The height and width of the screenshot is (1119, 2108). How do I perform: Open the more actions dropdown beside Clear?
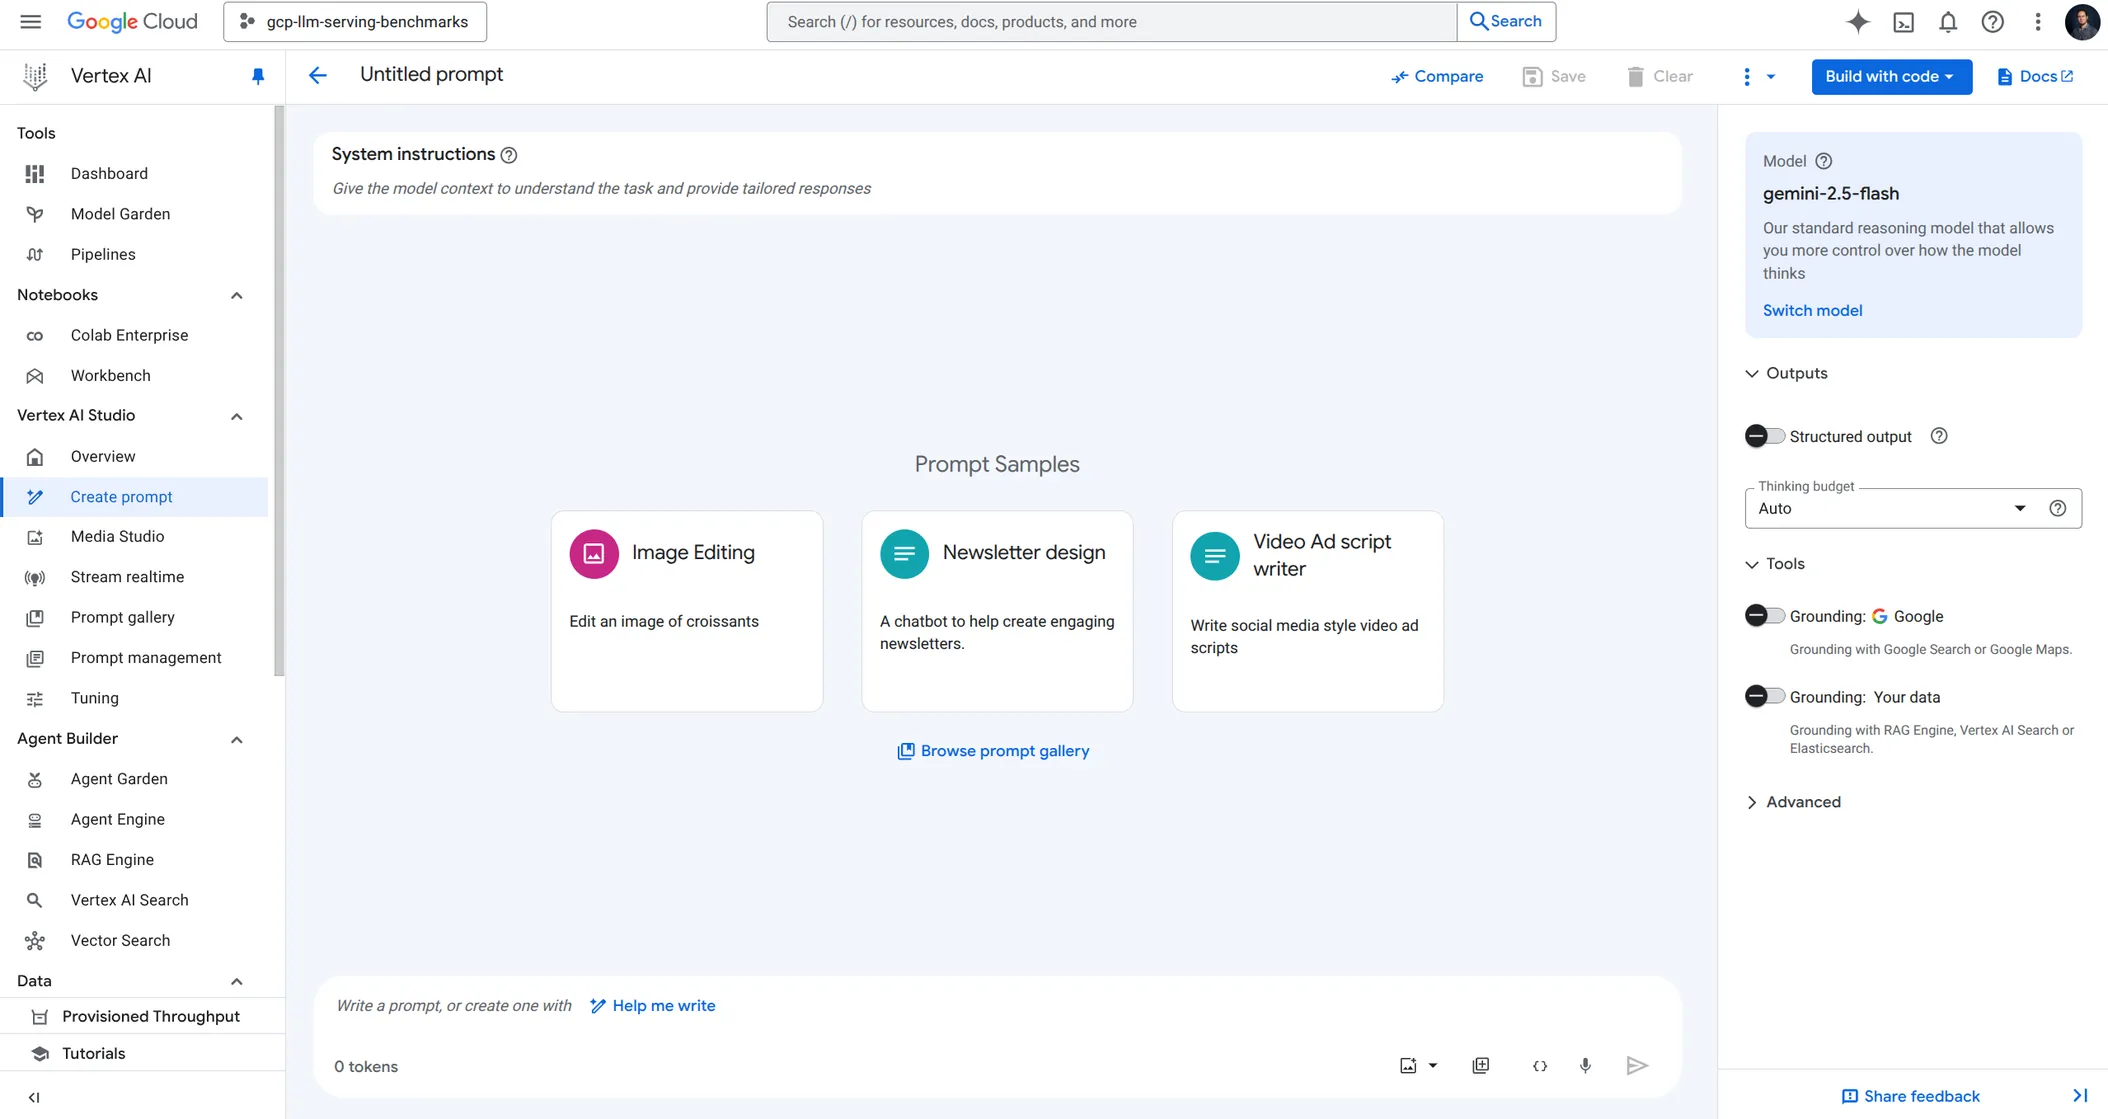coord(1757,76)
